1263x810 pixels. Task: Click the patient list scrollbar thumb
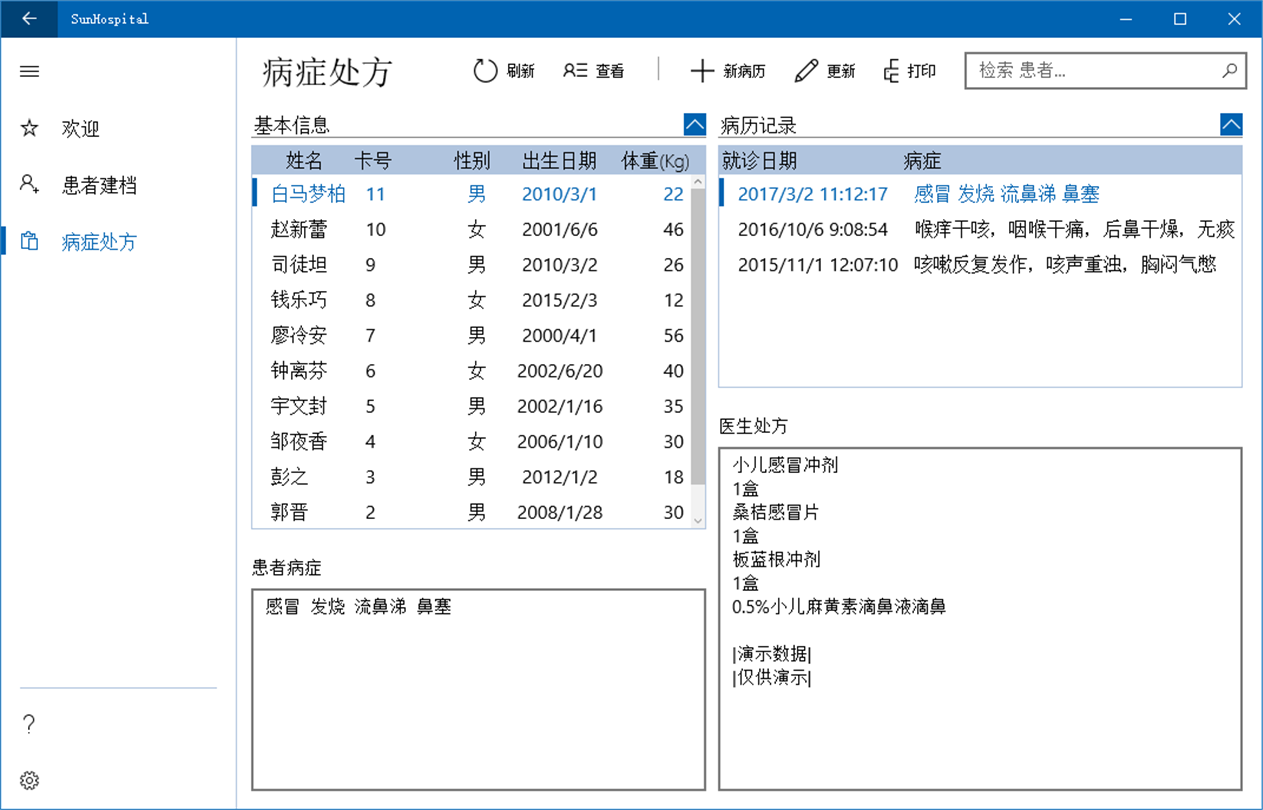[x=698, y=335]
